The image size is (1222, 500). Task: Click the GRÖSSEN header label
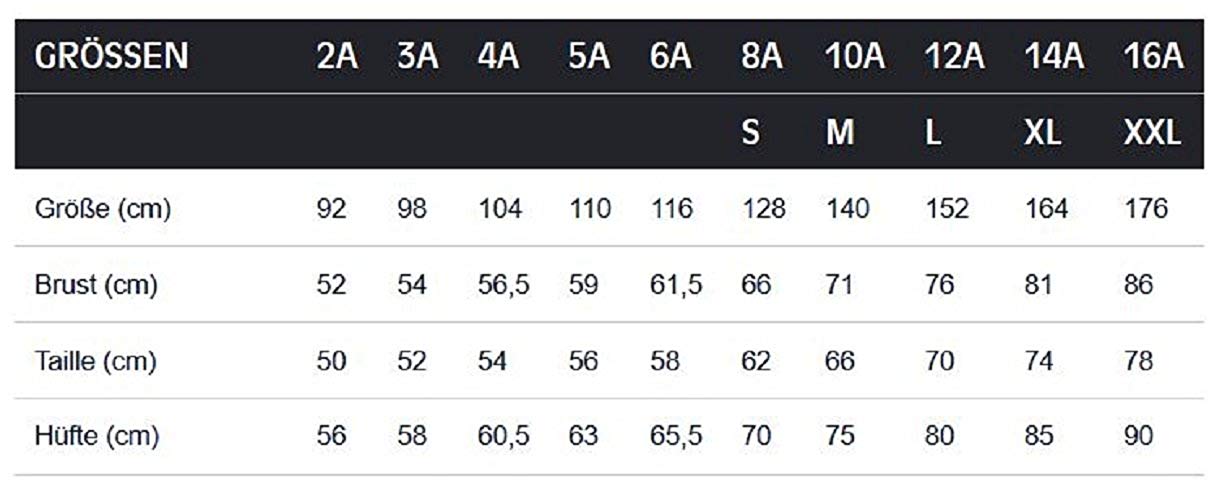pos(111,56)
